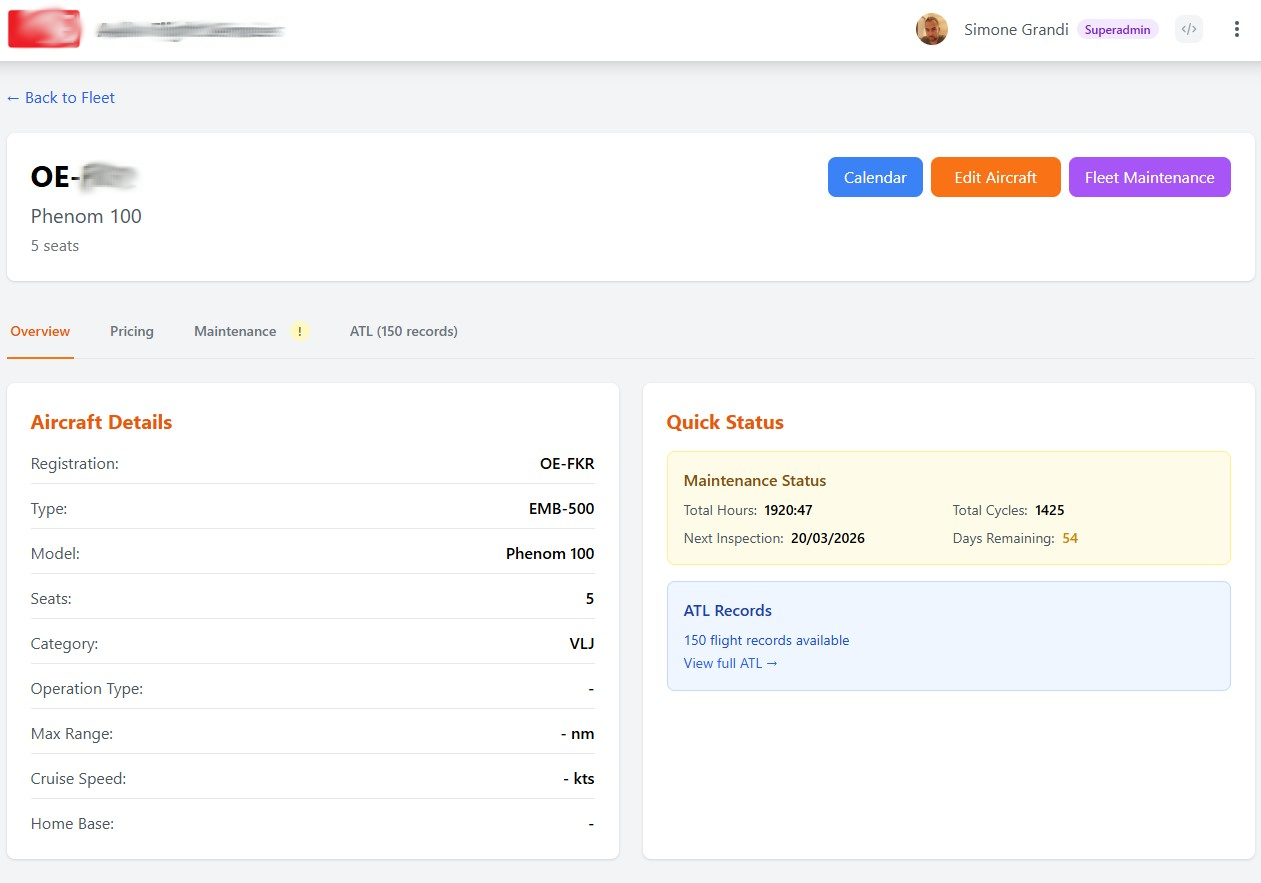The height and width of the screenshot is (883, 1261).
Task: Click the ATL Records card heading
Action: click(x=727, y=611)
